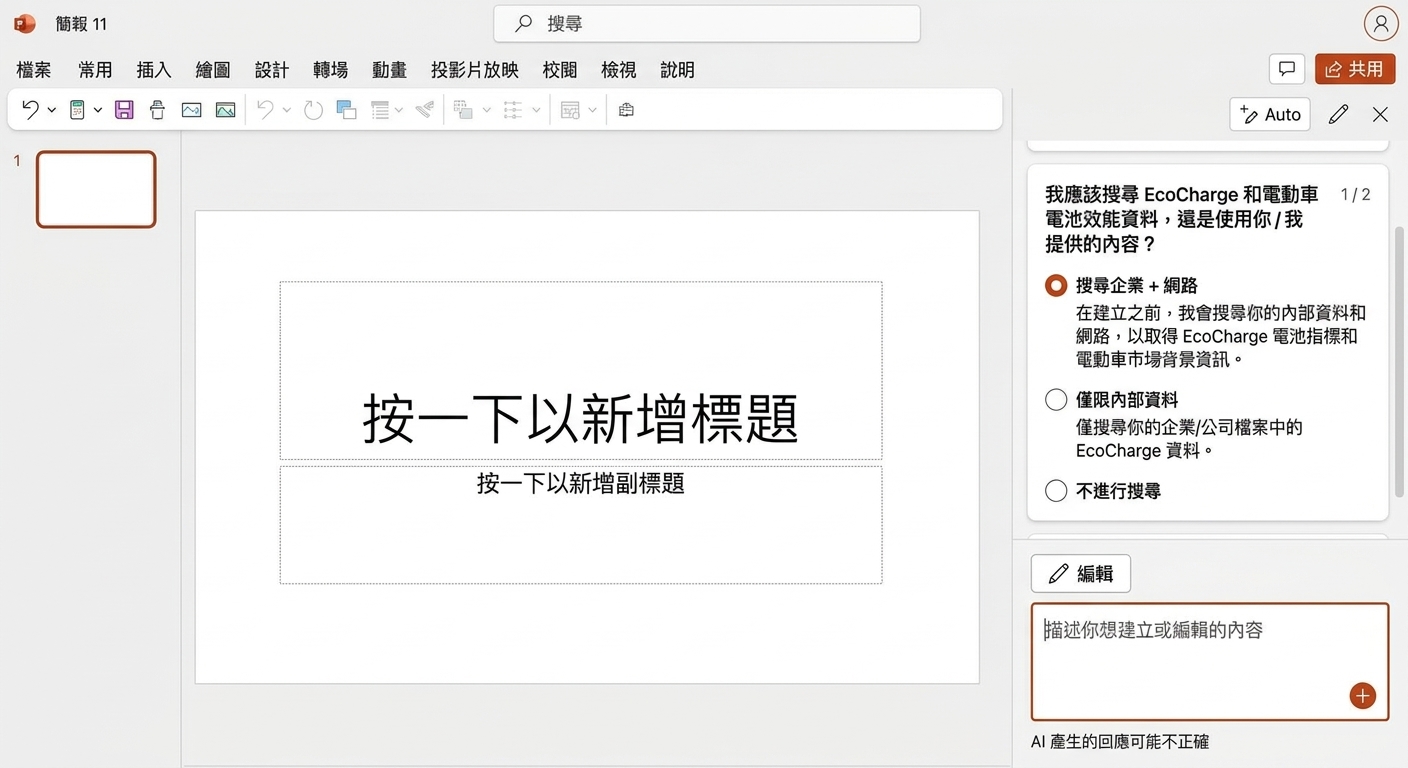Open the 說明 tab

click(x=677, y=70)
